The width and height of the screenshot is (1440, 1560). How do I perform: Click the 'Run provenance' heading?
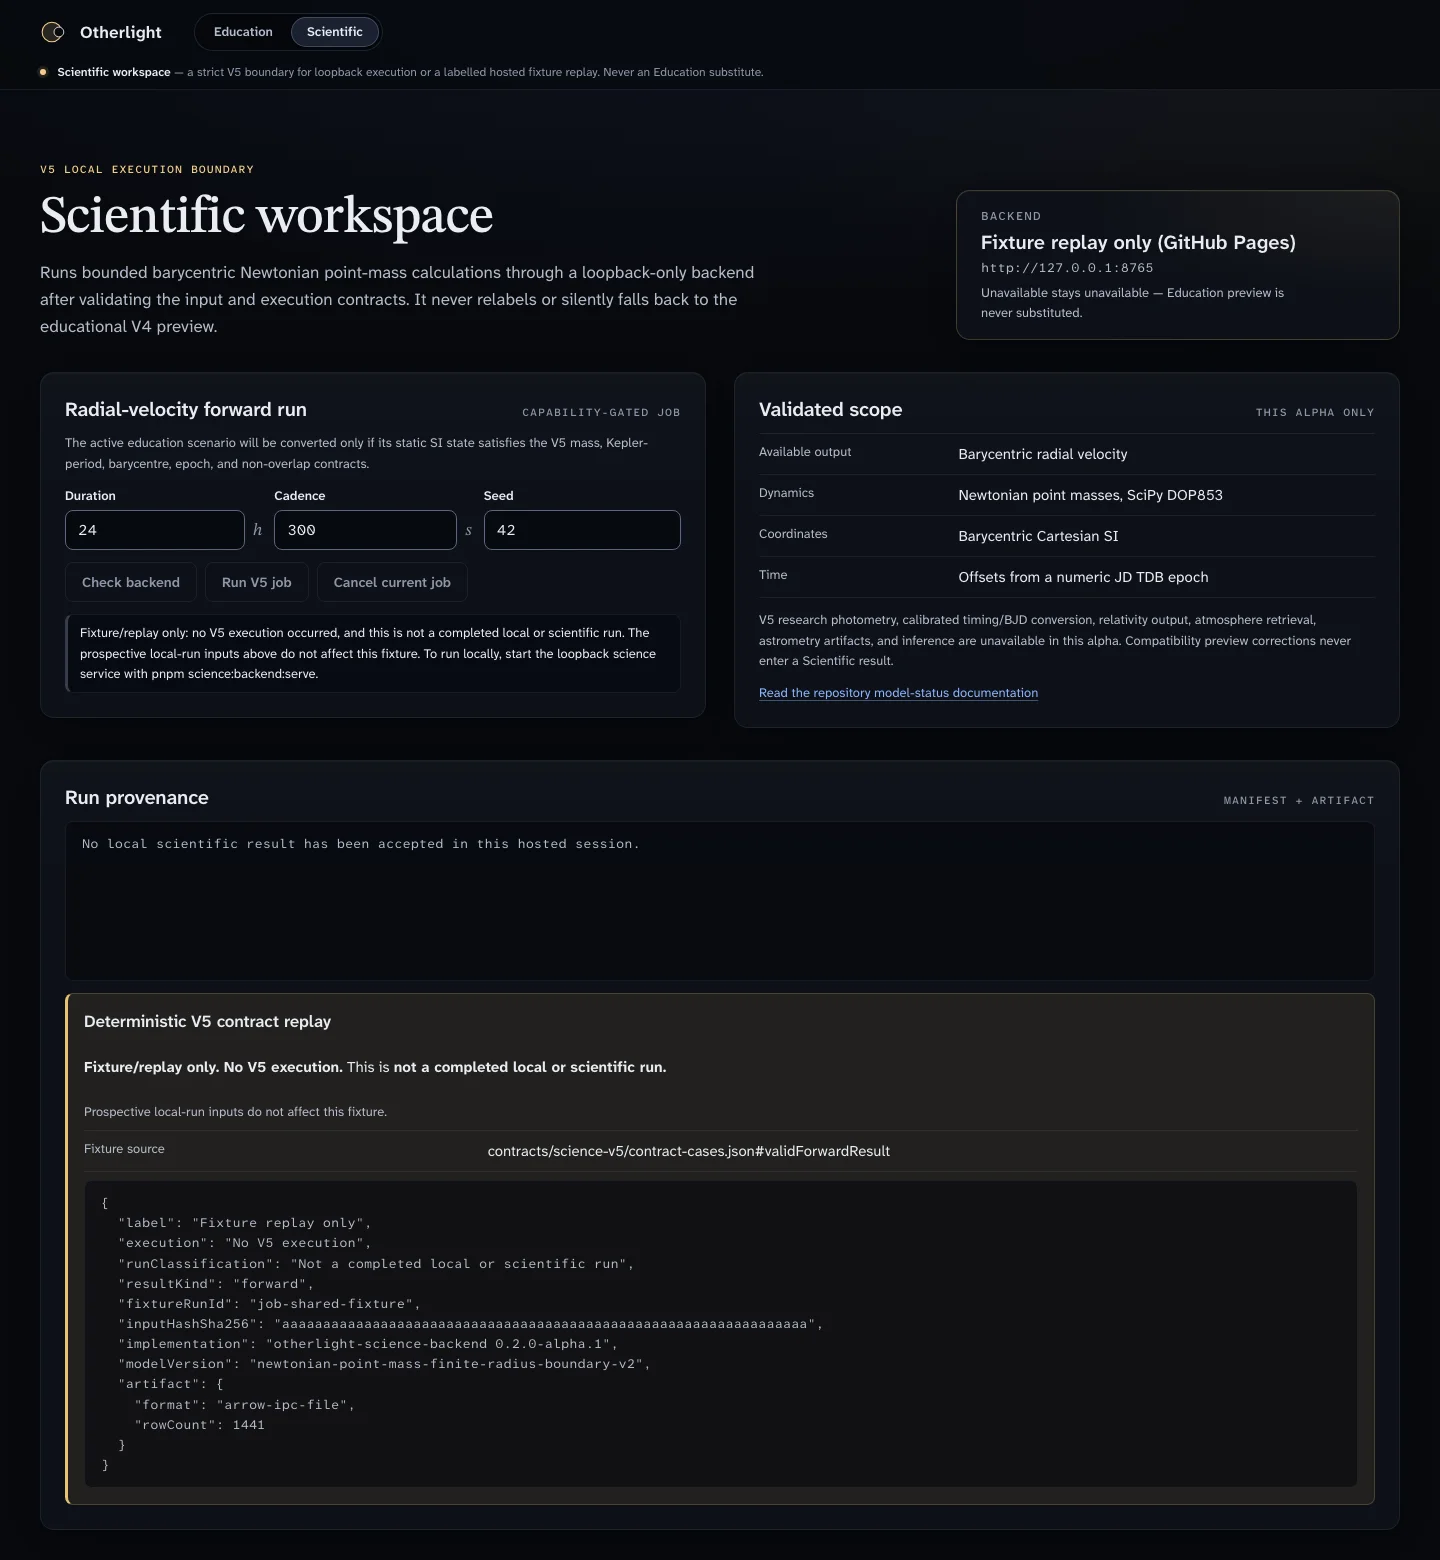137,798
